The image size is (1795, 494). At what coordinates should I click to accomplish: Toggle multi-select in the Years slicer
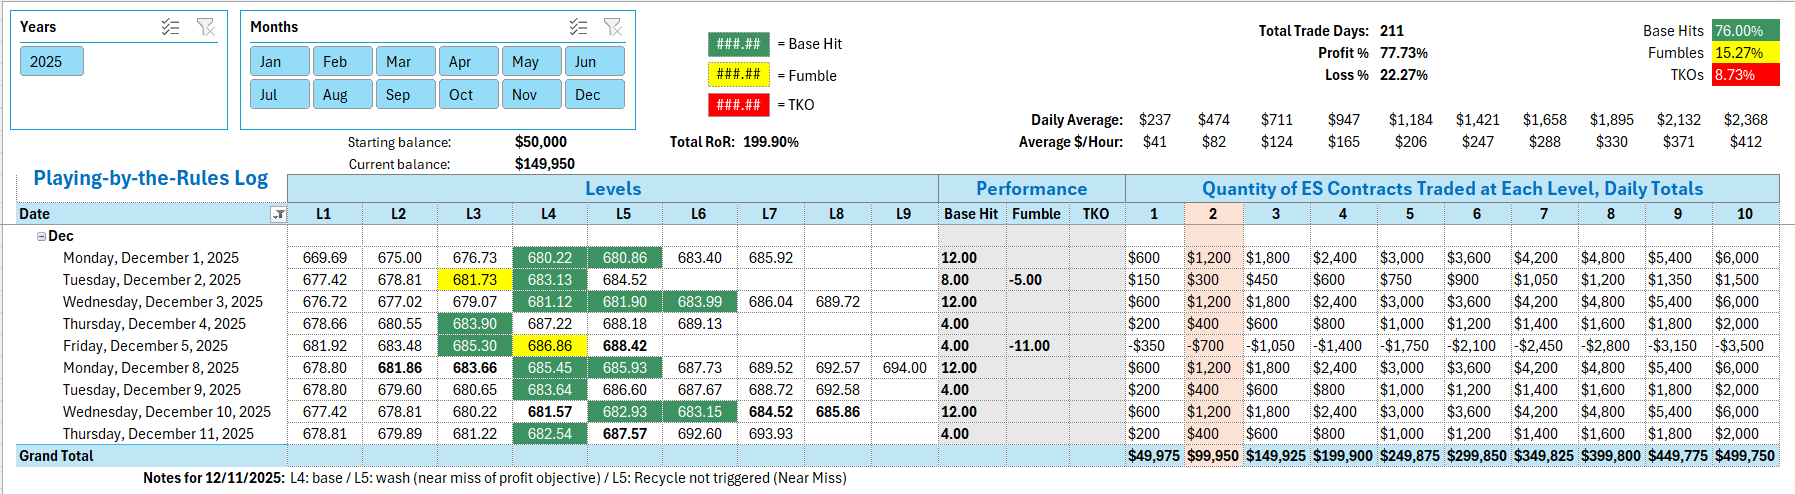170,27
